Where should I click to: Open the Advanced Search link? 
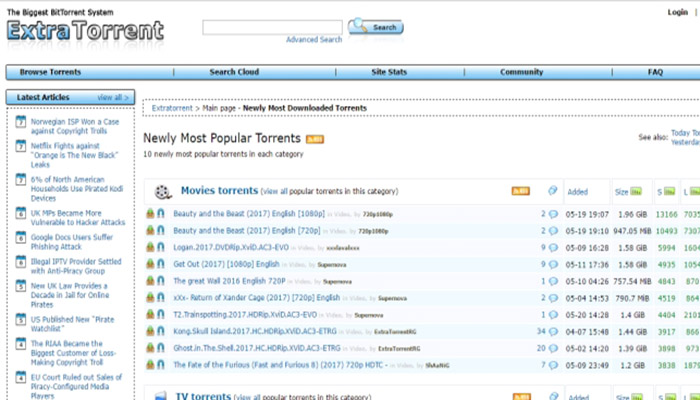(x=314, y=40)
